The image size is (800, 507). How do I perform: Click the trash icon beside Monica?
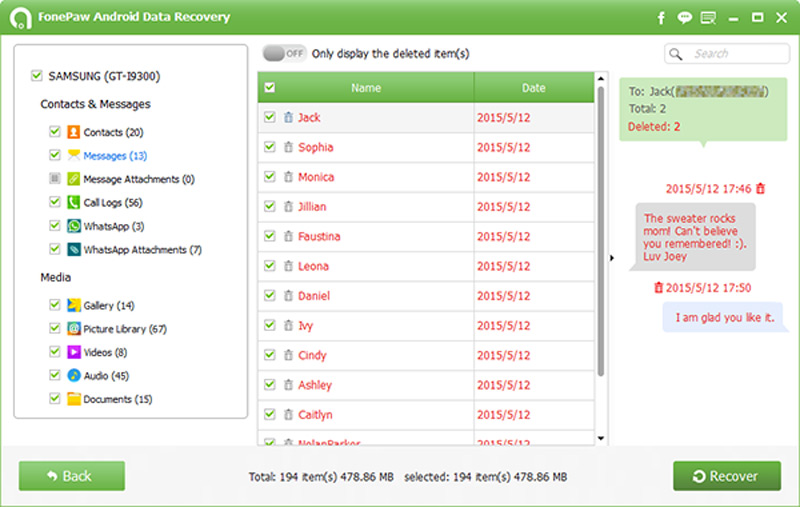pos(288,176)
